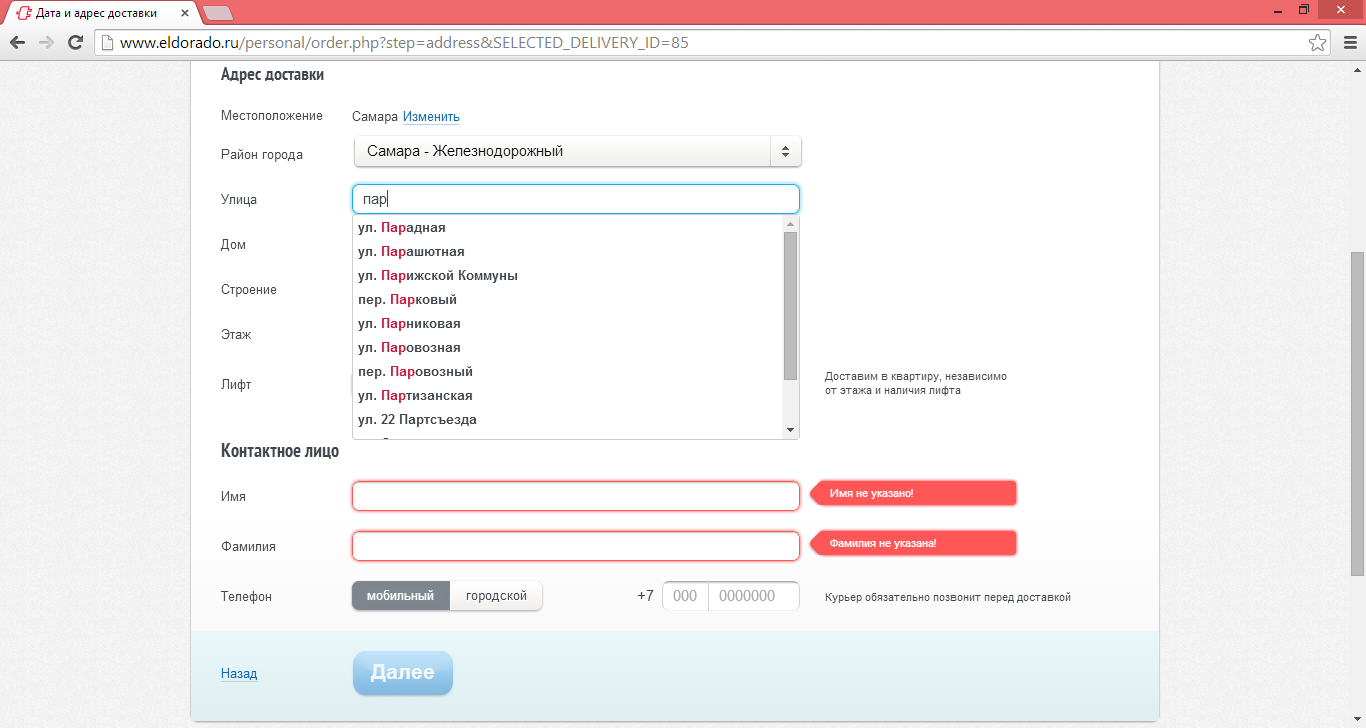
Task: Choose 'ул. Паровозная' street suggestion
Action: click(567, 348)
